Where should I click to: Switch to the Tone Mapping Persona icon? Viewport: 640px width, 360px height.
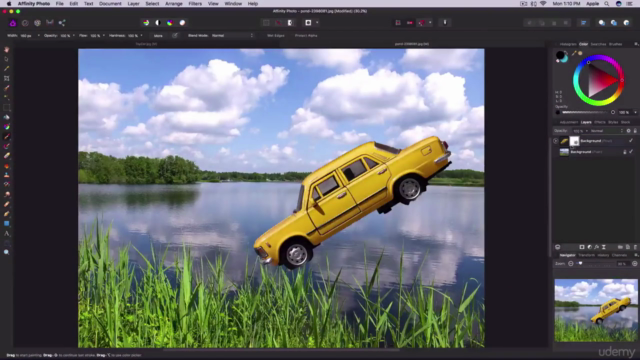click(x=50, y=23)
